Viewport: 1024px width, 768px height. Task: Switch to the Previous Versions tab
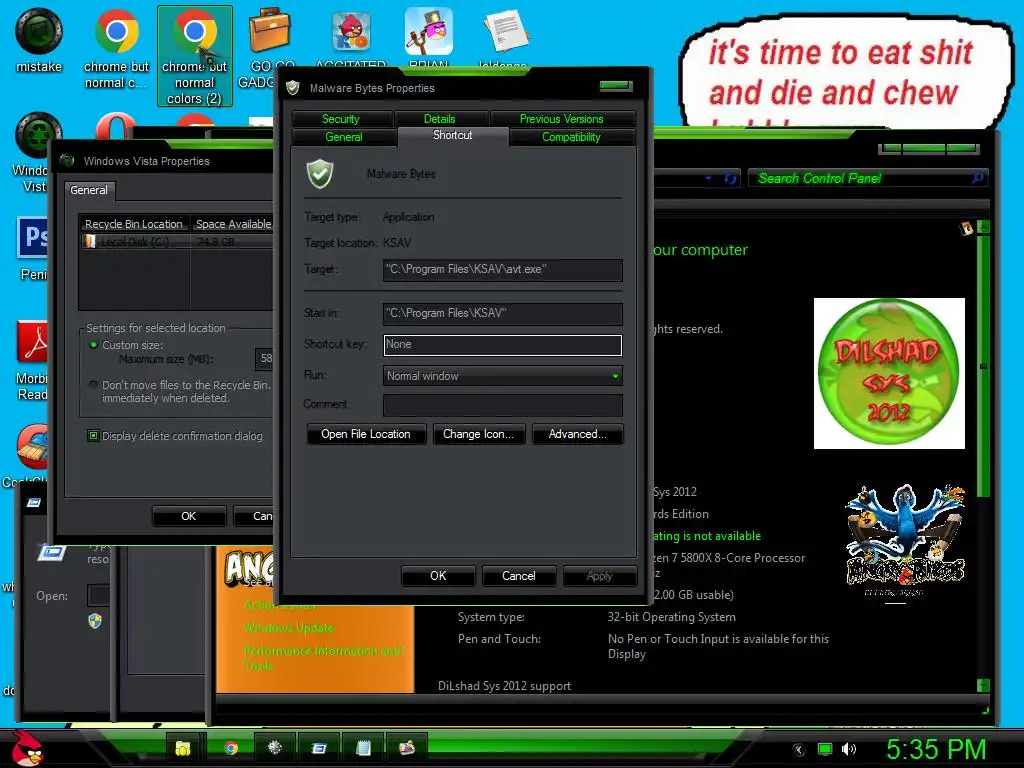pyautogui.click(x=562, y=119)
